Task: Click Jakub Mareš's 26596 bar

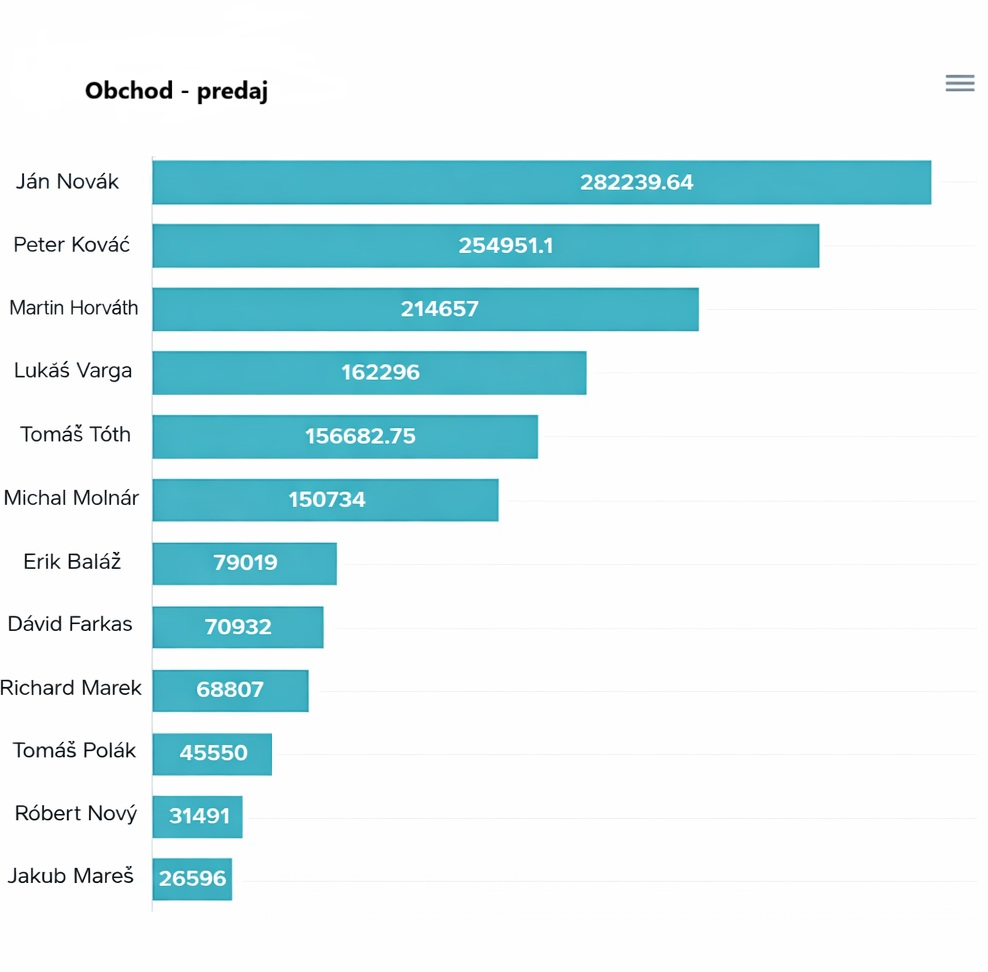Action: [192, 880]
